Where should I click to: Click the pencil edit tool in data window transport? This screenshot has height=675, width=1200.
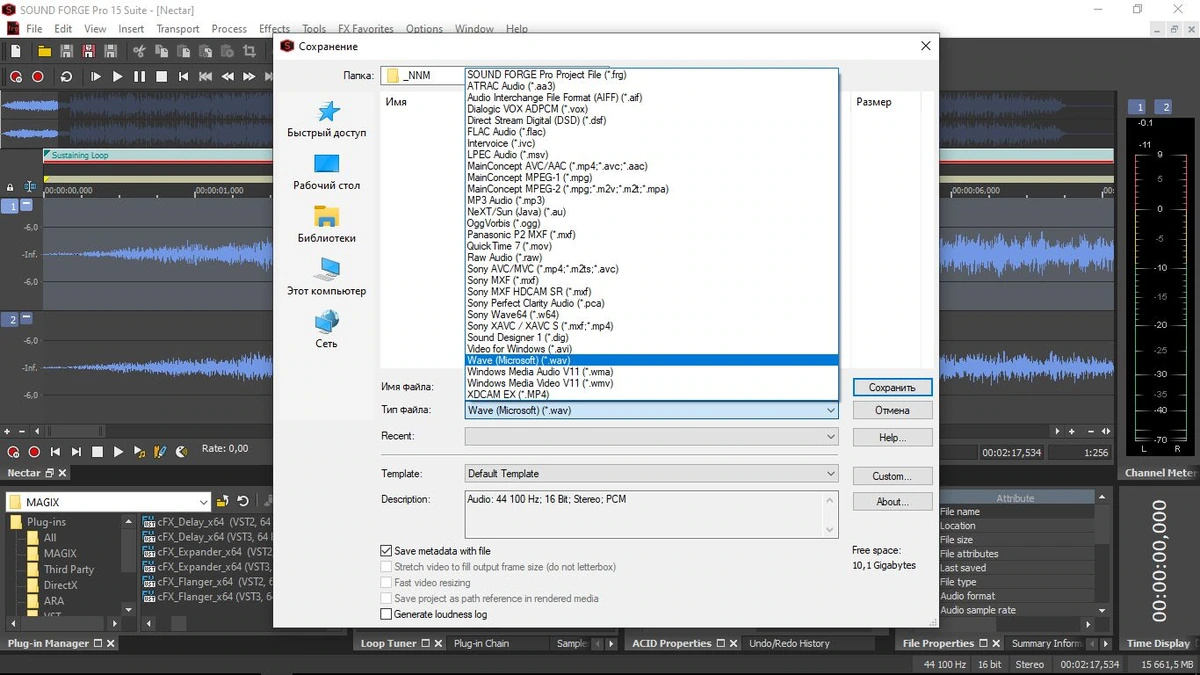160,452
